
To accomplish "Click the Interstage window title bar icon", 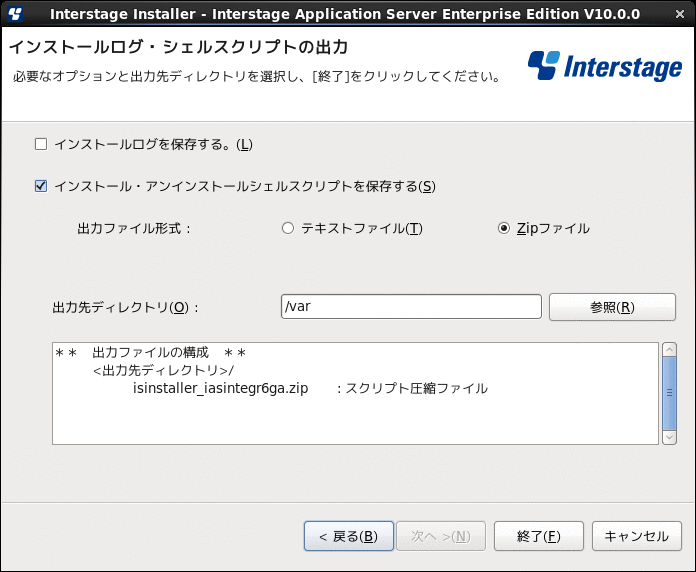I will [15, 14].
